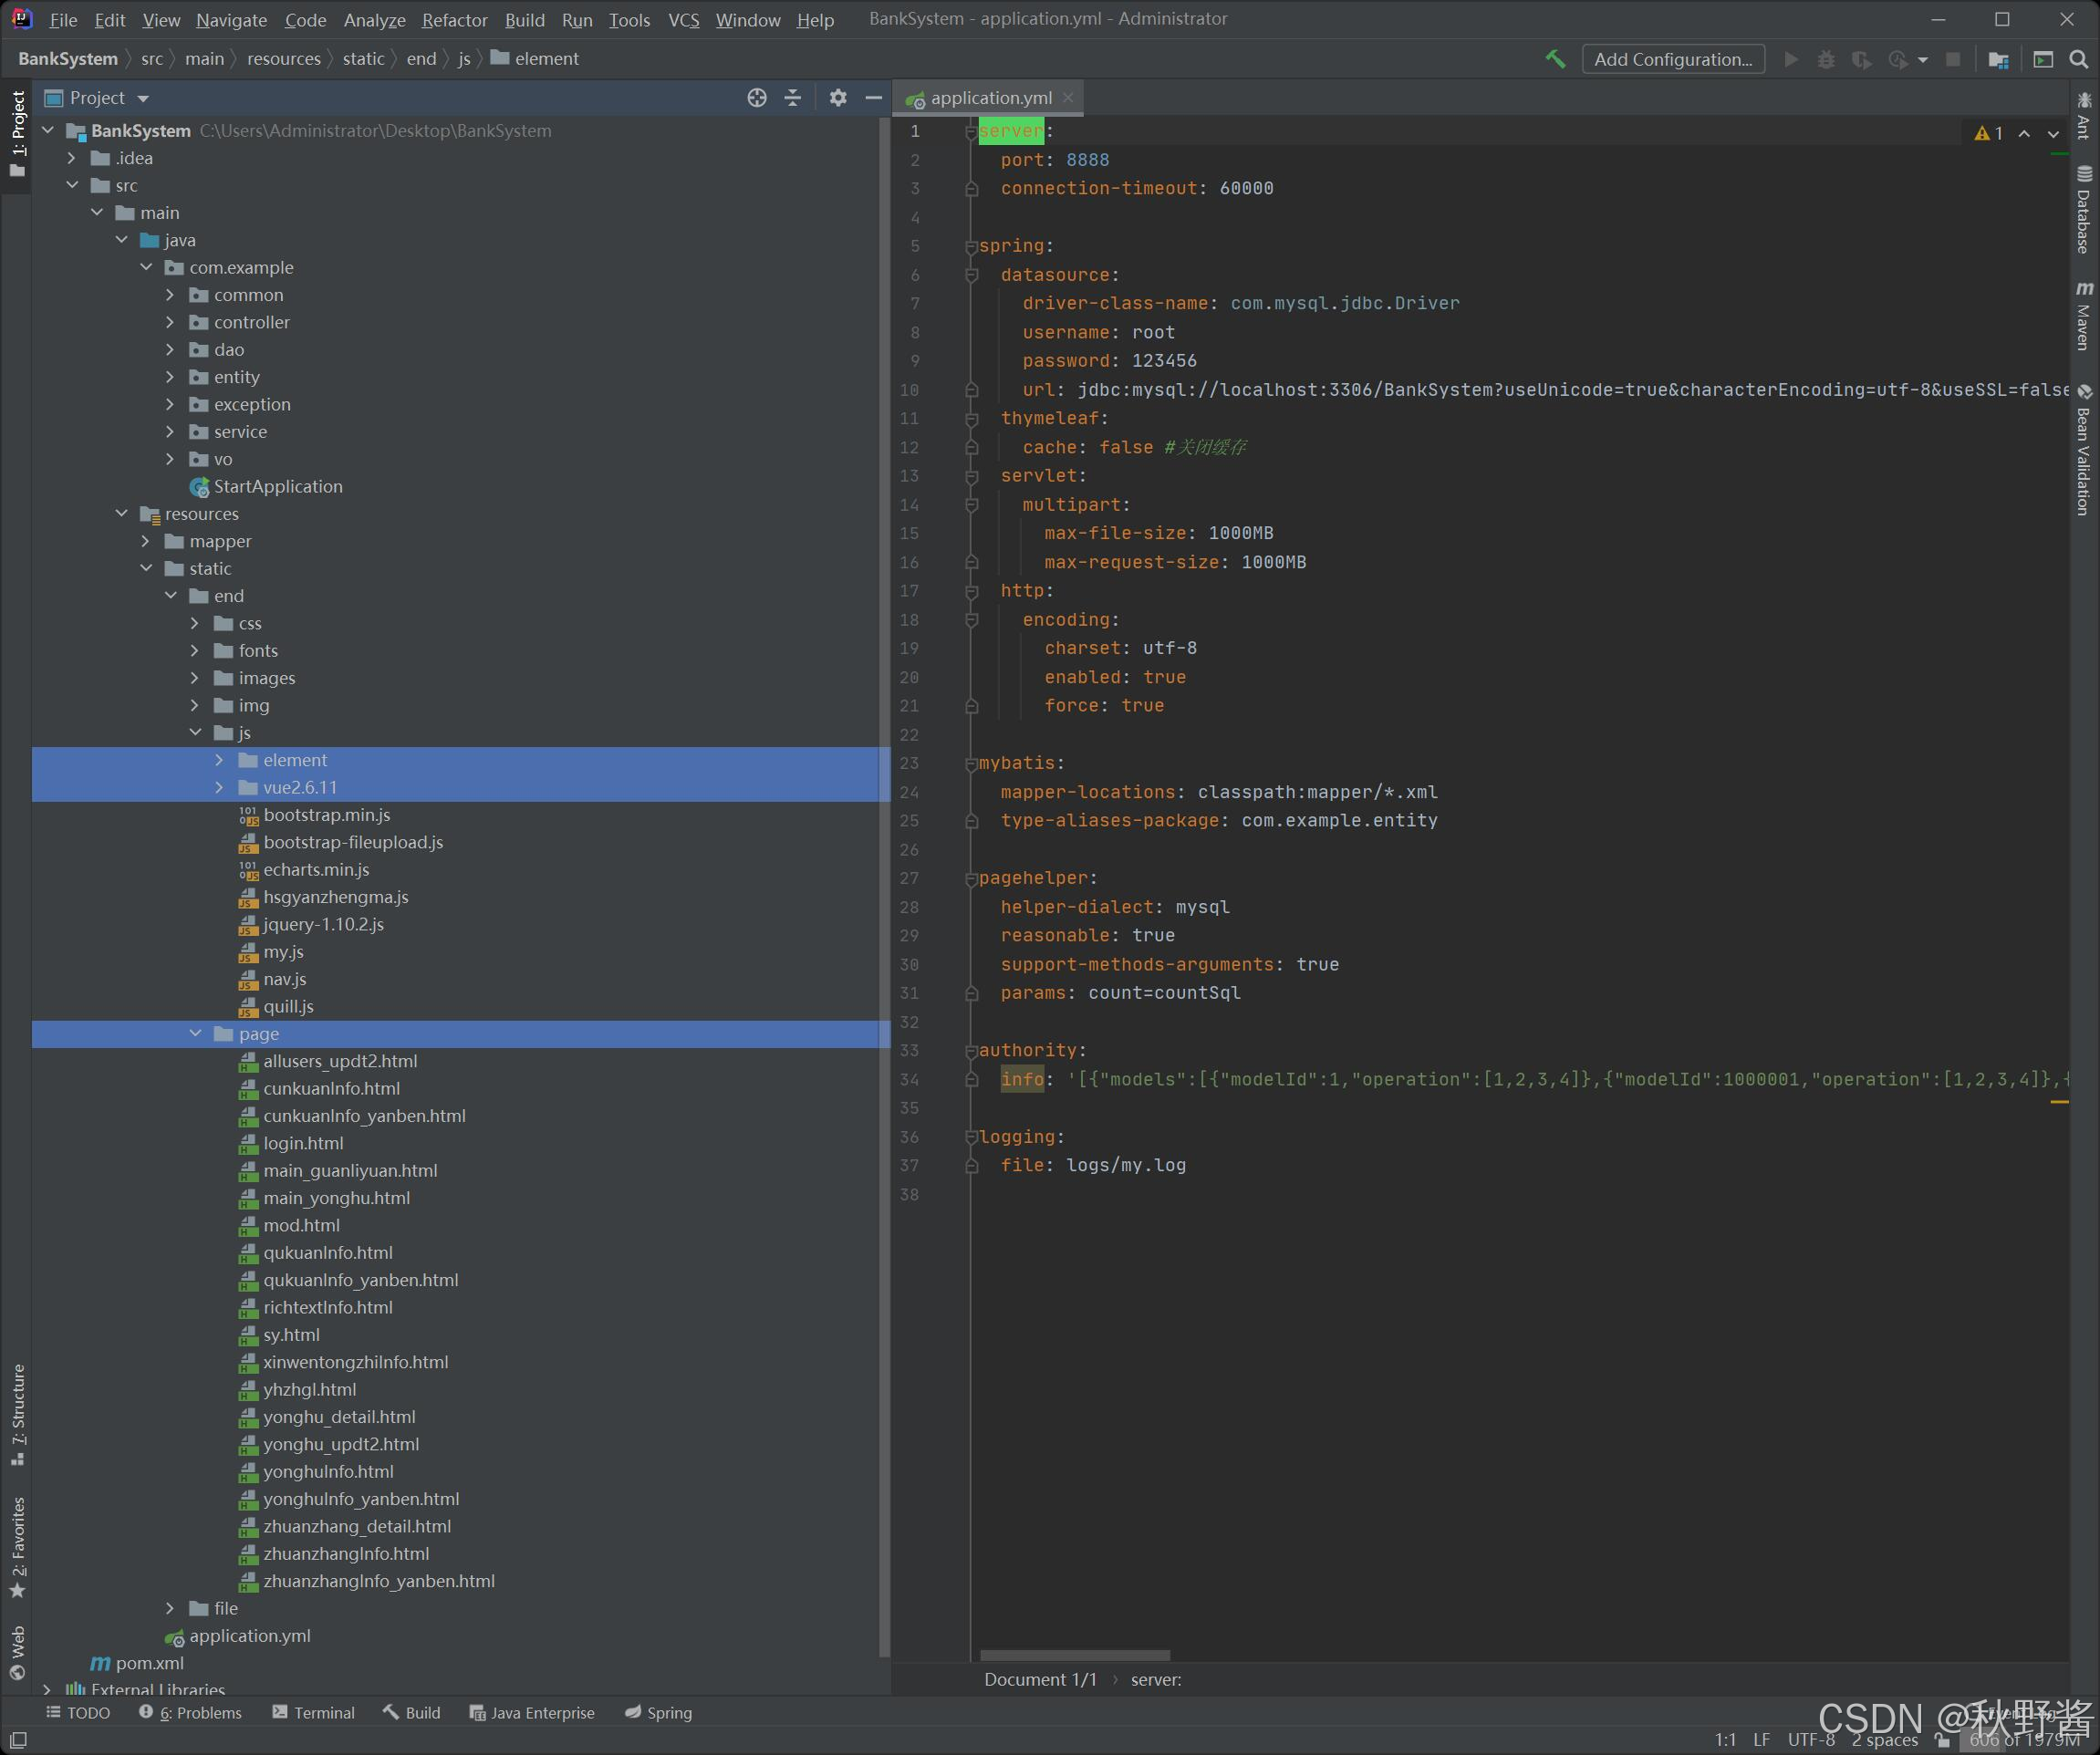Open the Database side panel
This screenshot has width=2100, height=1755.
pyautogui.click(x=2084, y=210)
